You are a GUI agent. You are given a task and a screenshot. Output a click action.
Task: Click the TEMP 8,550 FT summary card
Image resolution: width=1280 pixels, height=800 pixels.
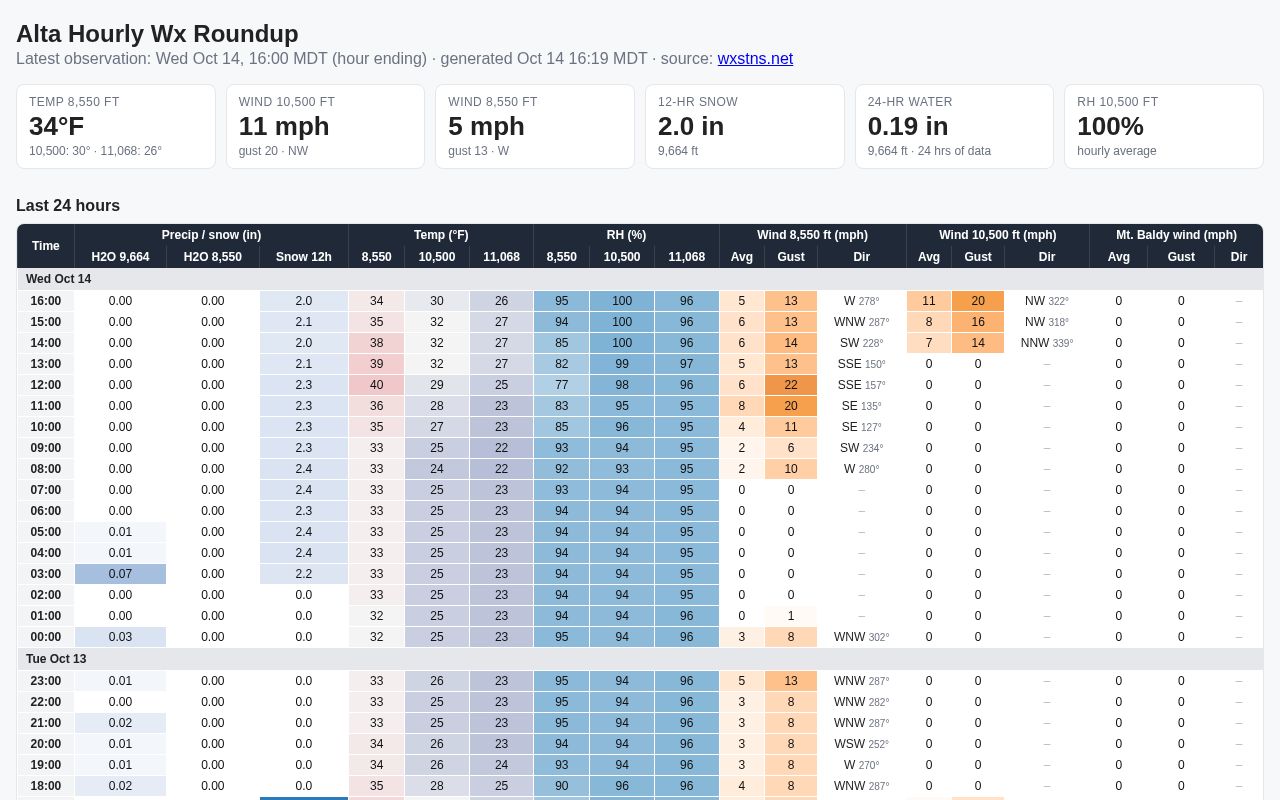coord(116,126)
